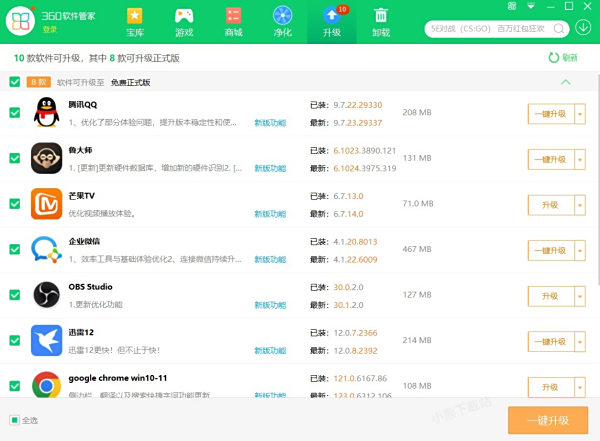Viewport: 600px width, 441px height.
Task: Click the 腾讯QQ name text
Action: pos(83,105)
